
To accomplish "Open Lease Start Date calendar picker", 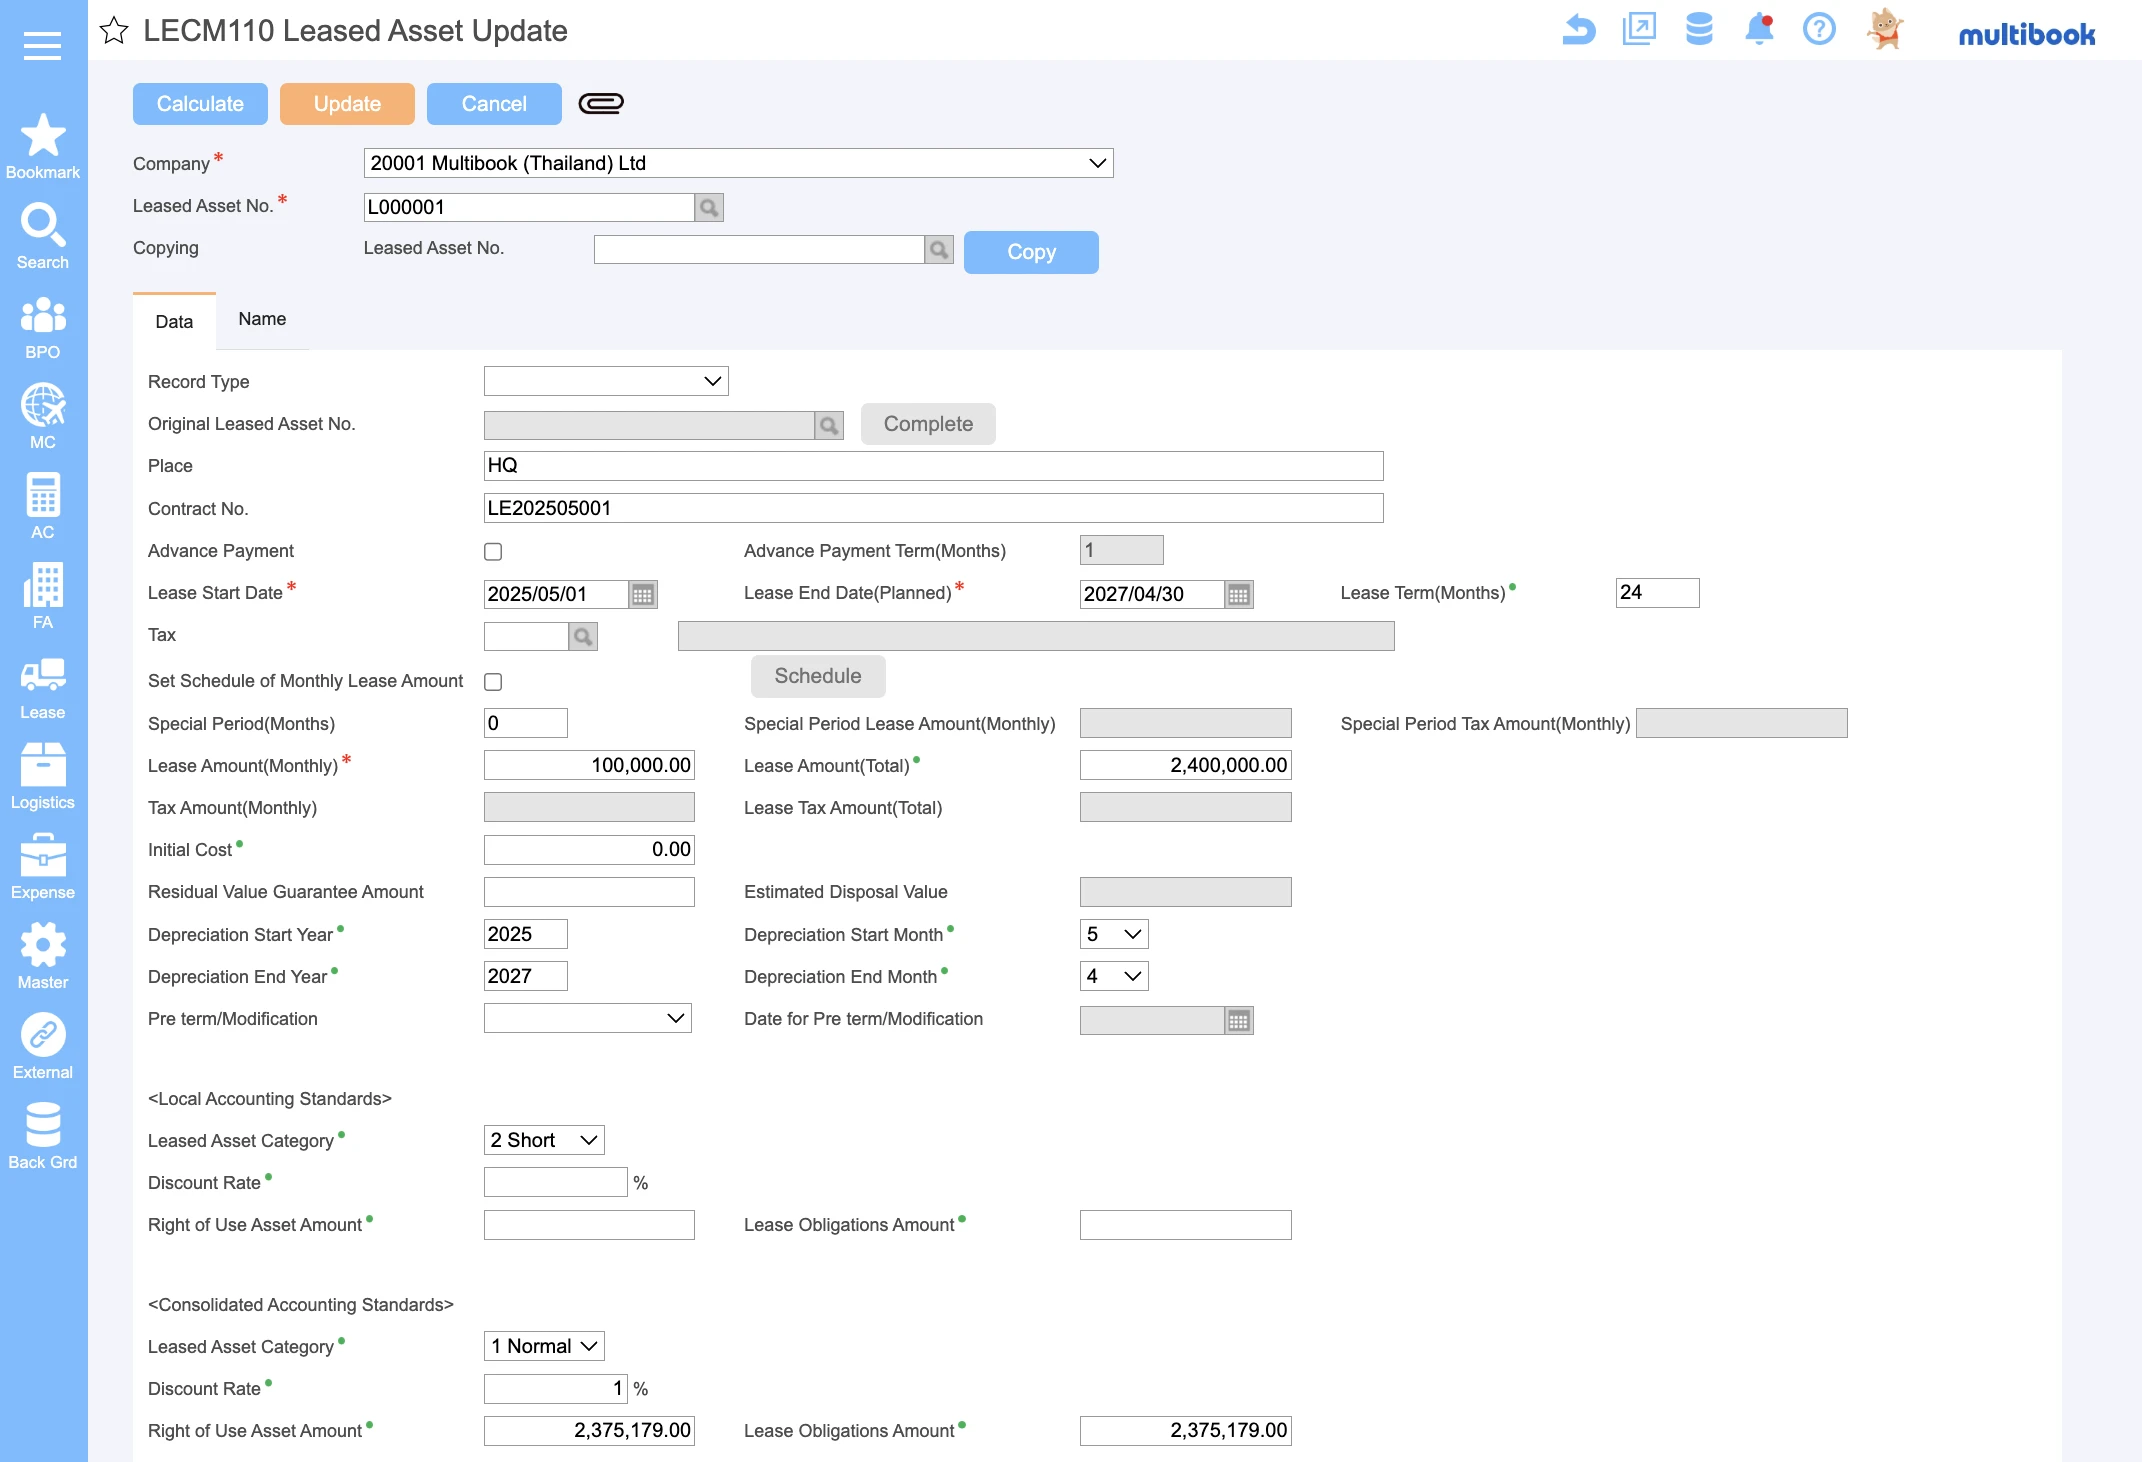I will [643, 594].
